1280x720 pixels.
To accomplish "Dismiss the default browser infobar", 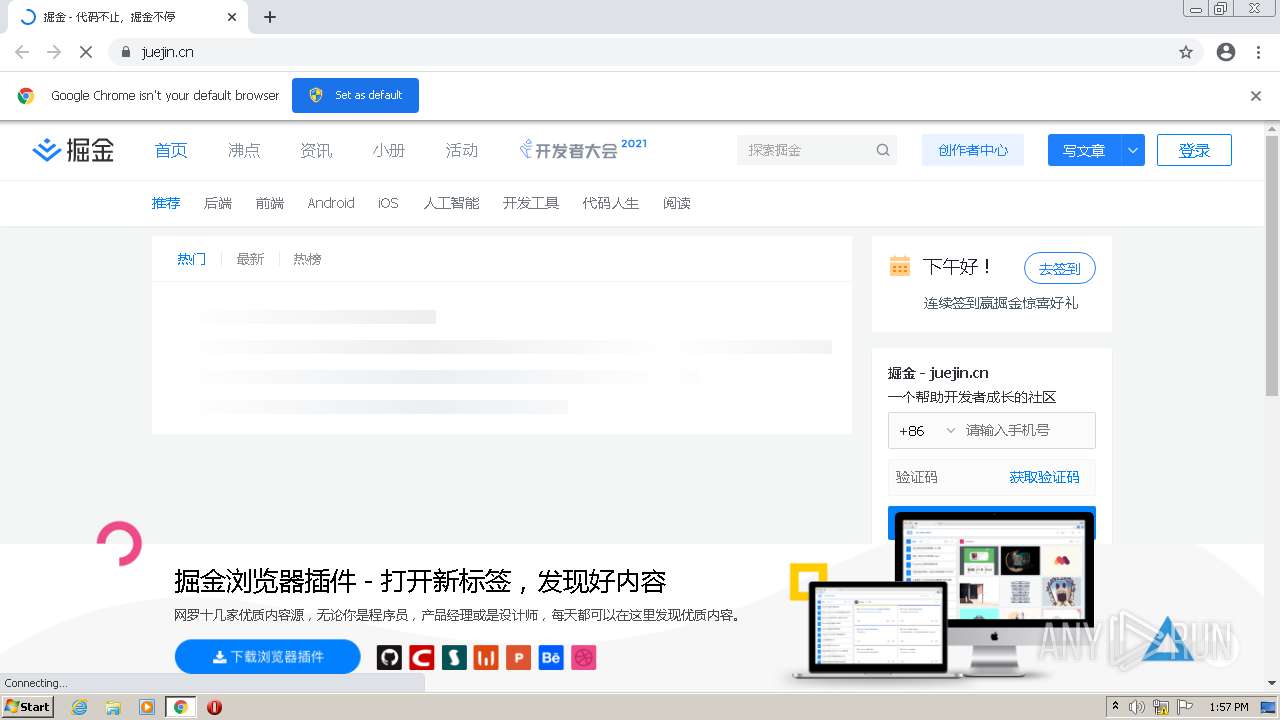I will tap(1256, 96).
